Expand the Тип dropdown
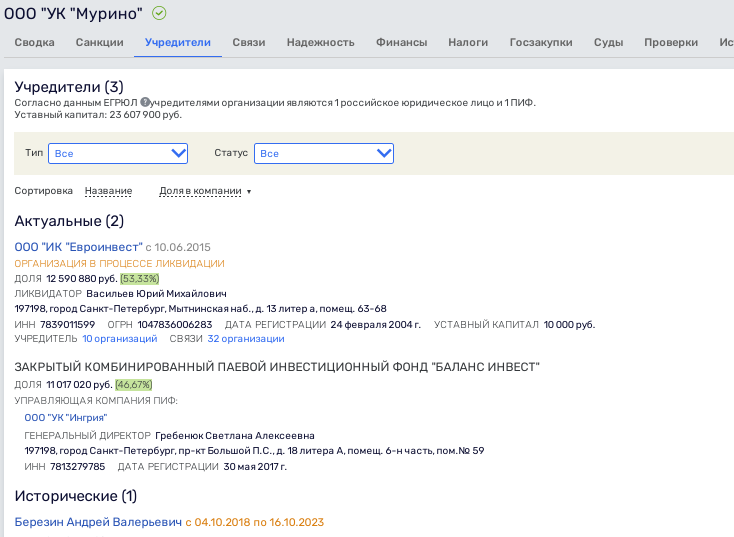This screenshot has width=734, height=537. click(x=118, y=154)
